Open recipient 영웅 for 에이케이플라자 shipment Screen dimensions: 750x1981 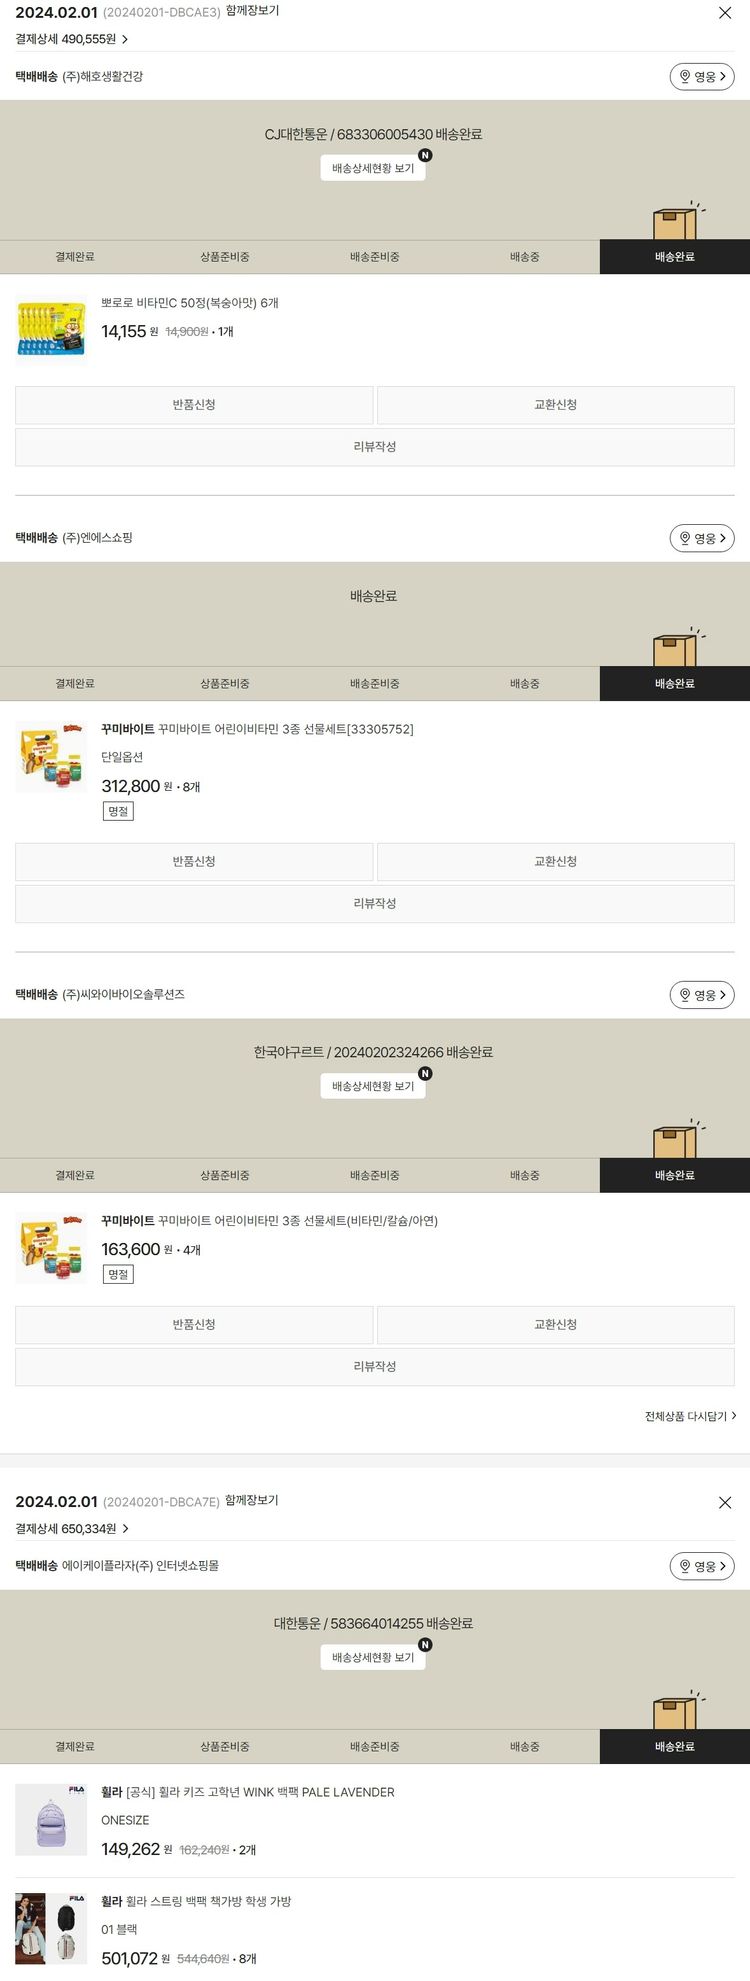(x=702, y=1566)
